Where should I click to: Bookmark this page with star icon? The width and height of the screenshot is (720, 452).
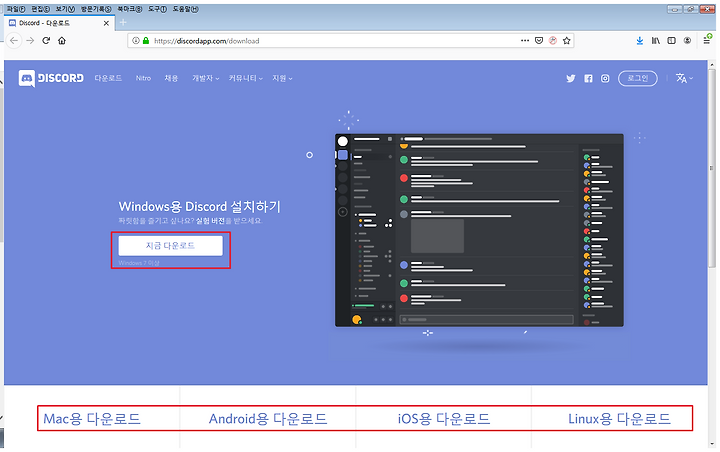pos(567,40)
